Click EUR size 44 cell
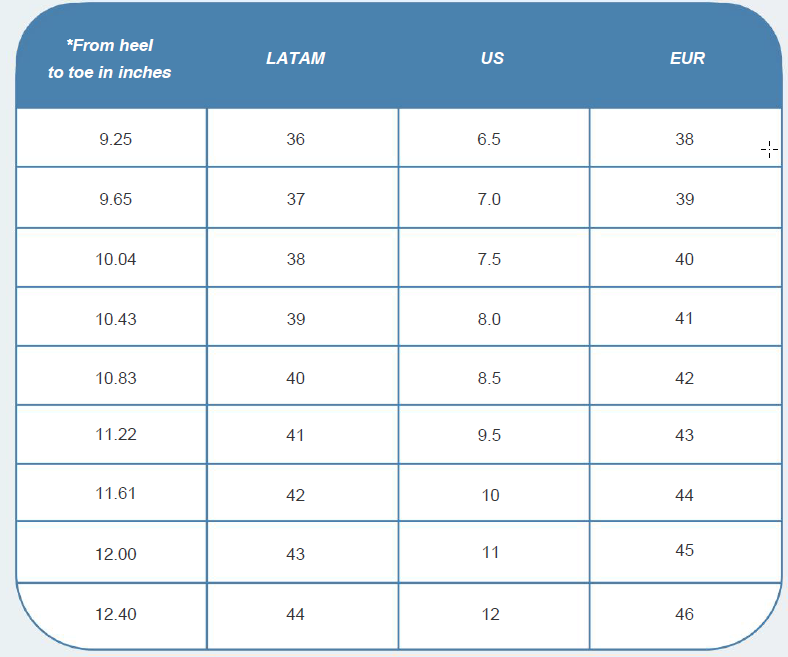This screenshot has width=788, height=657. coord(684,493)
